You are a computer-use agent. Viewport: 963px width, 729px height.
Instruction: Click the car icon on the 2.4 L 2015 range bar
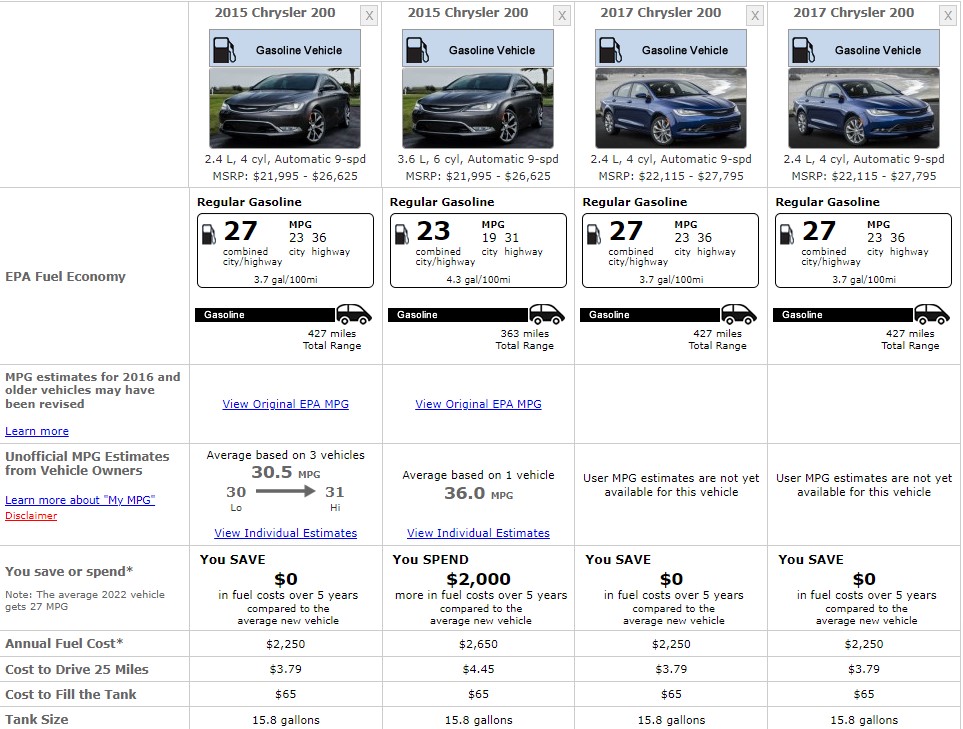[x=354, y=314]
